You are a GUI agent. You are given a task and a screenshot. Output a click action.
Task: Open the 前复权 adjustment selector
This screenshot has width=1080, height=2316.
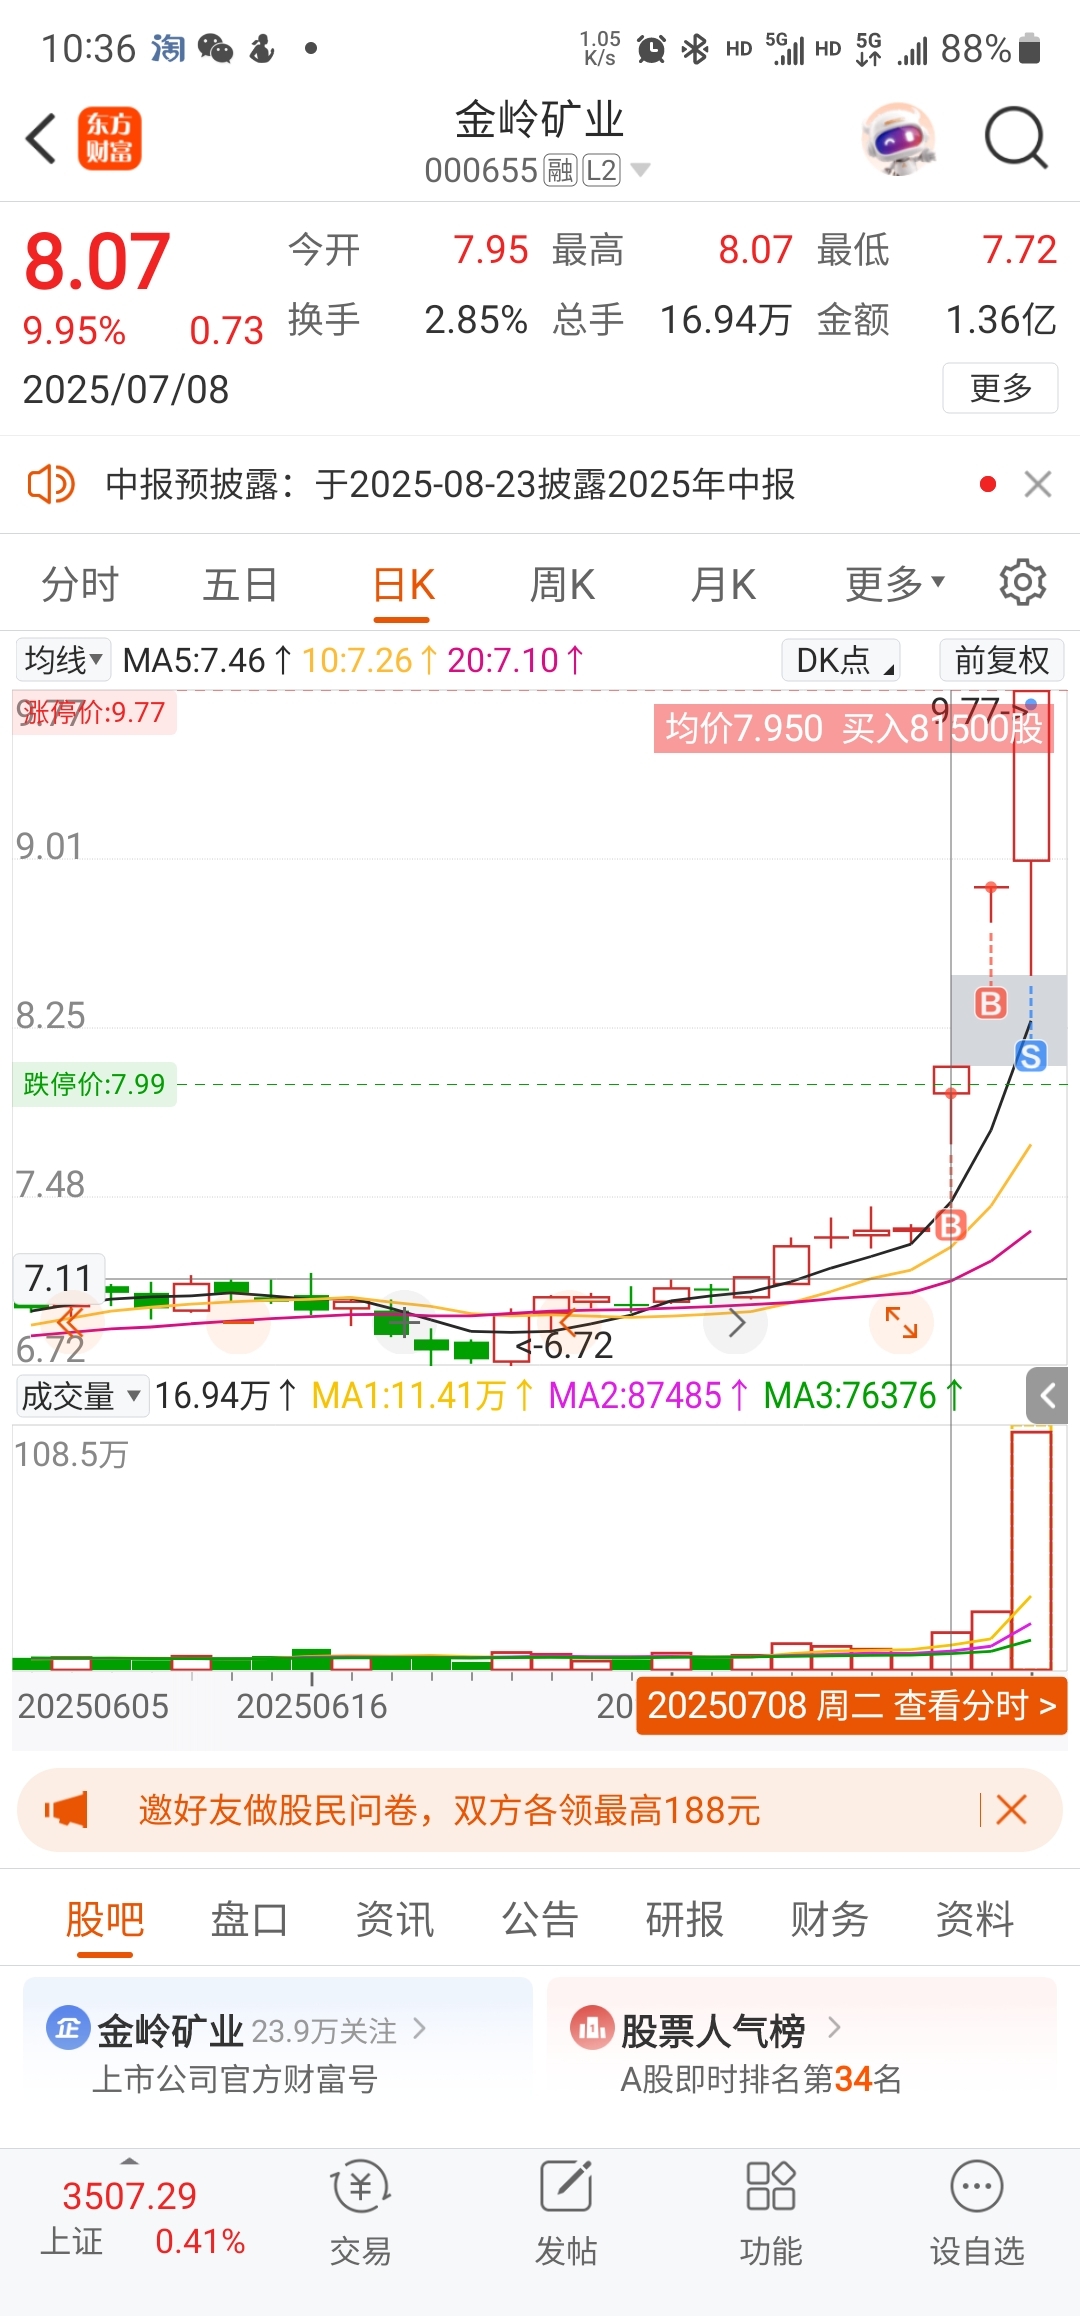click(1001, 660)
